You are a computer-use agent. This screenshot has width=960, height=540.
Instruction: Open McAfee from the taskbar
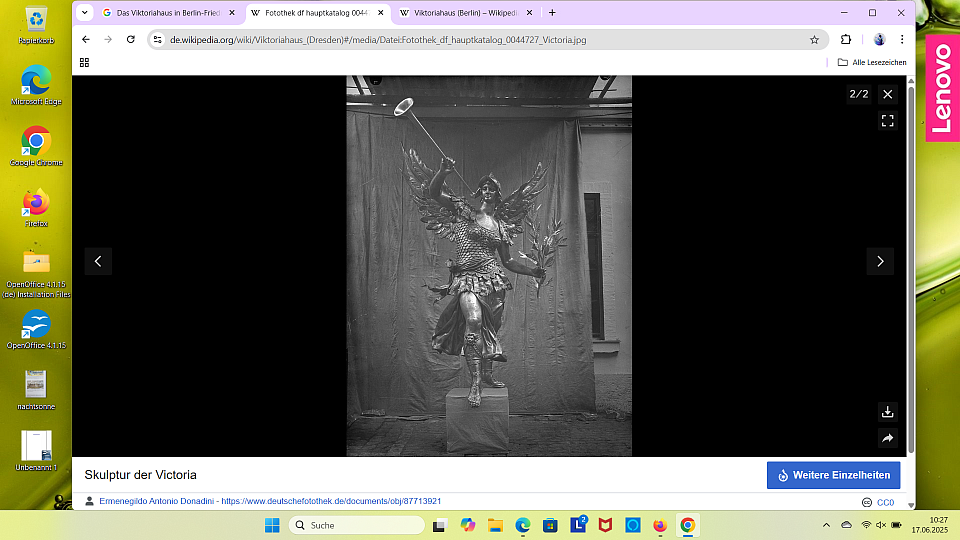pos(606,525)
